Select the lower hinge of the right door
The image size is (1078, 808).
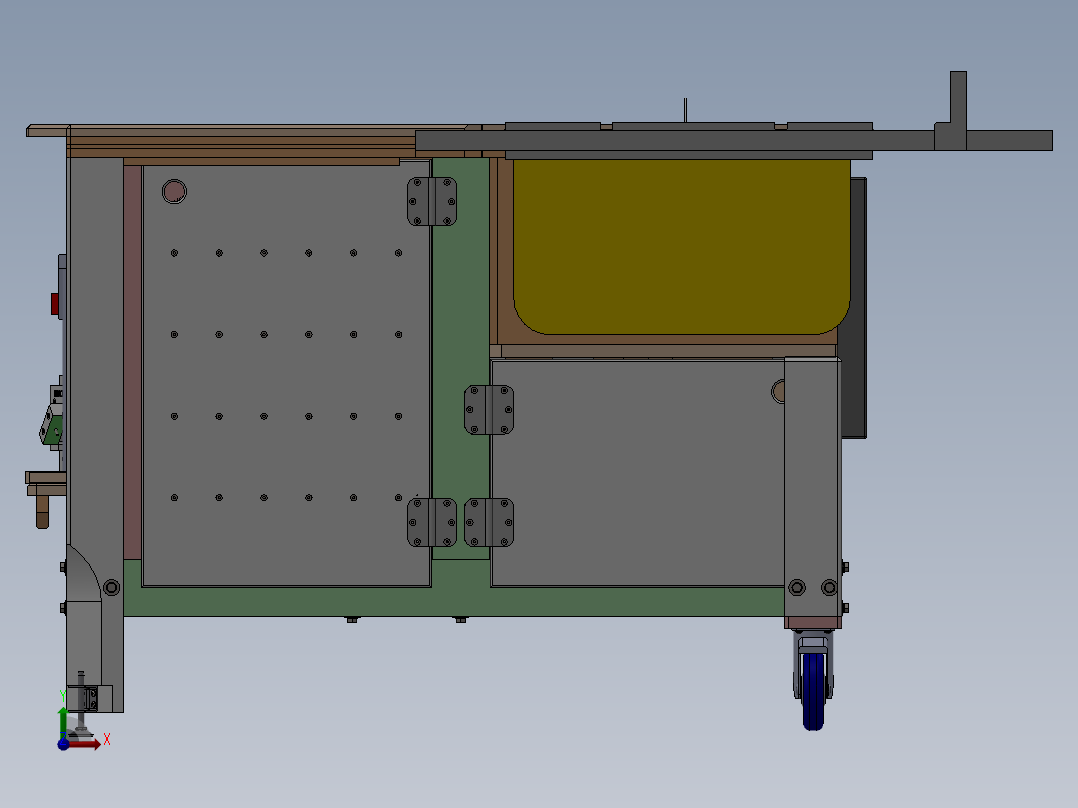(x=489, y=523)
